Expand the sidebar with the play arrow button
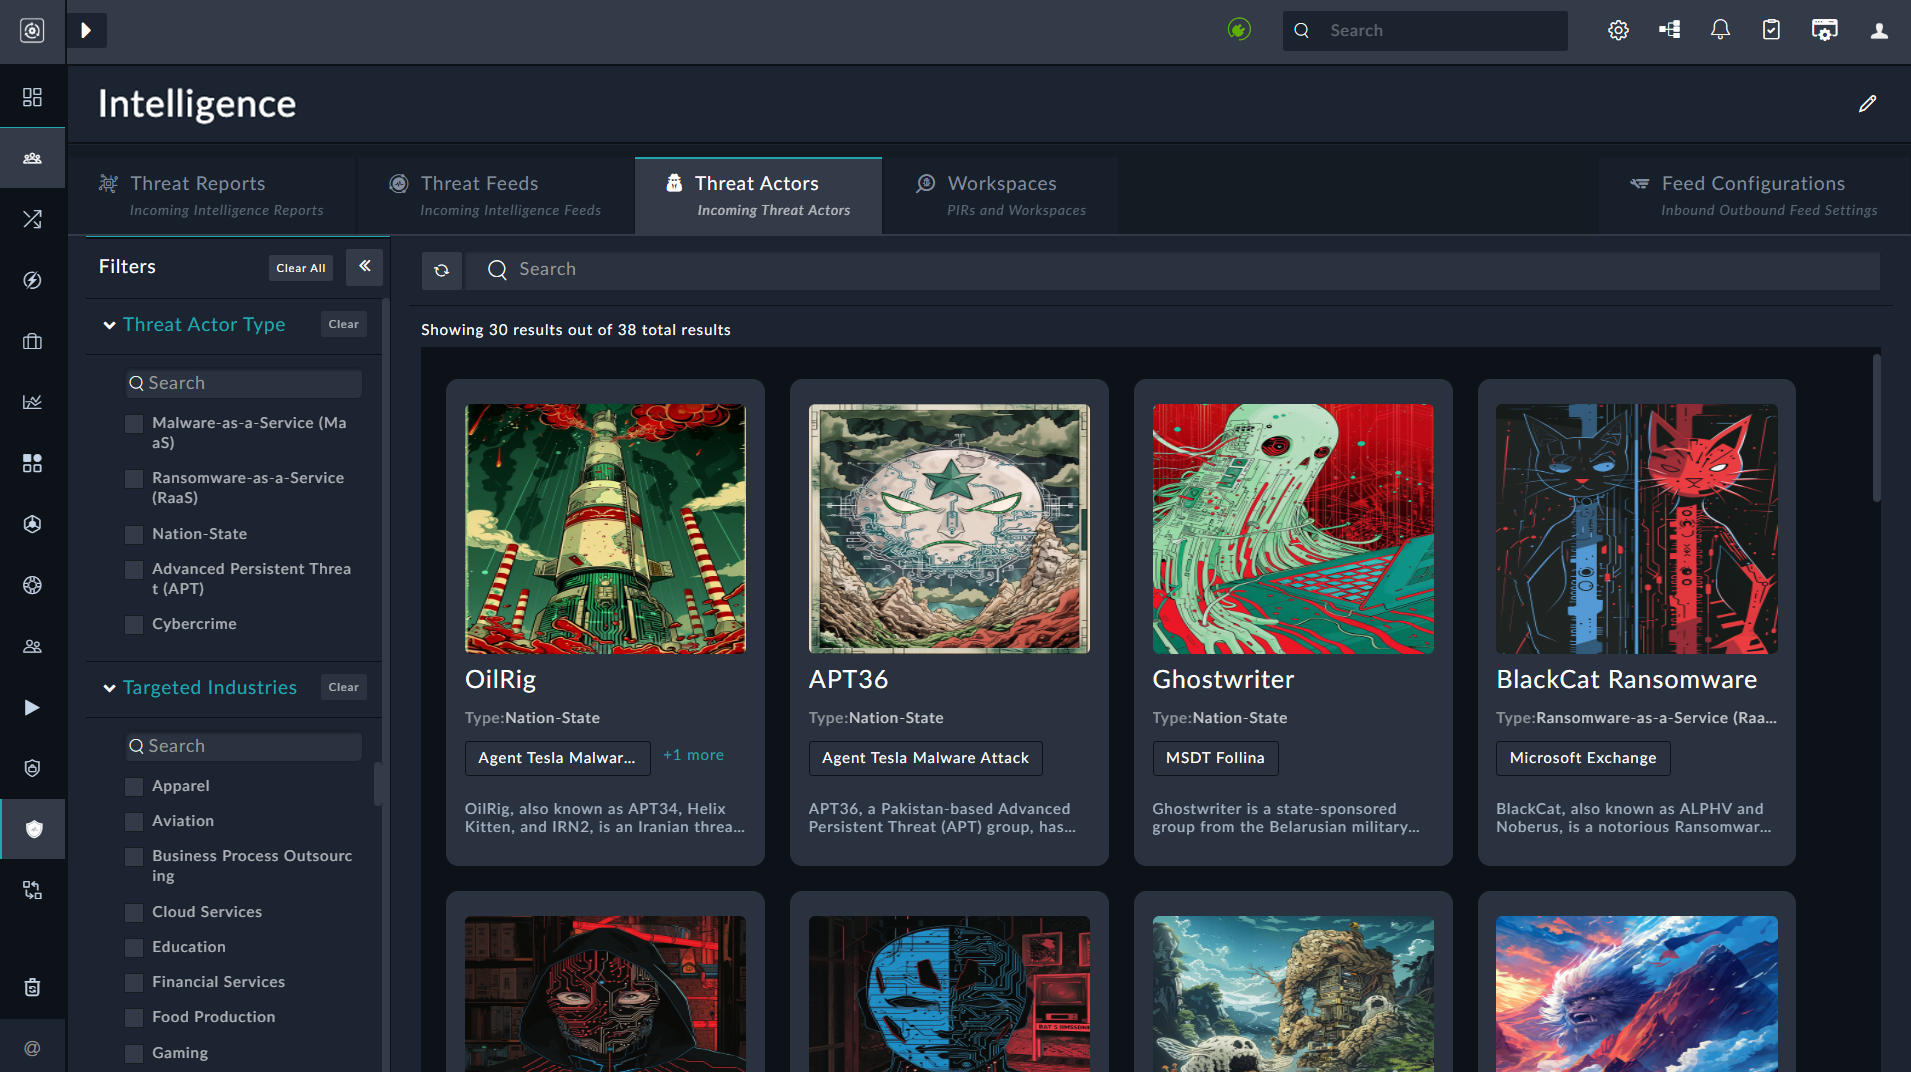Image resolution: width=1911 pixels, height=1072 pixels. click(87, 31)
